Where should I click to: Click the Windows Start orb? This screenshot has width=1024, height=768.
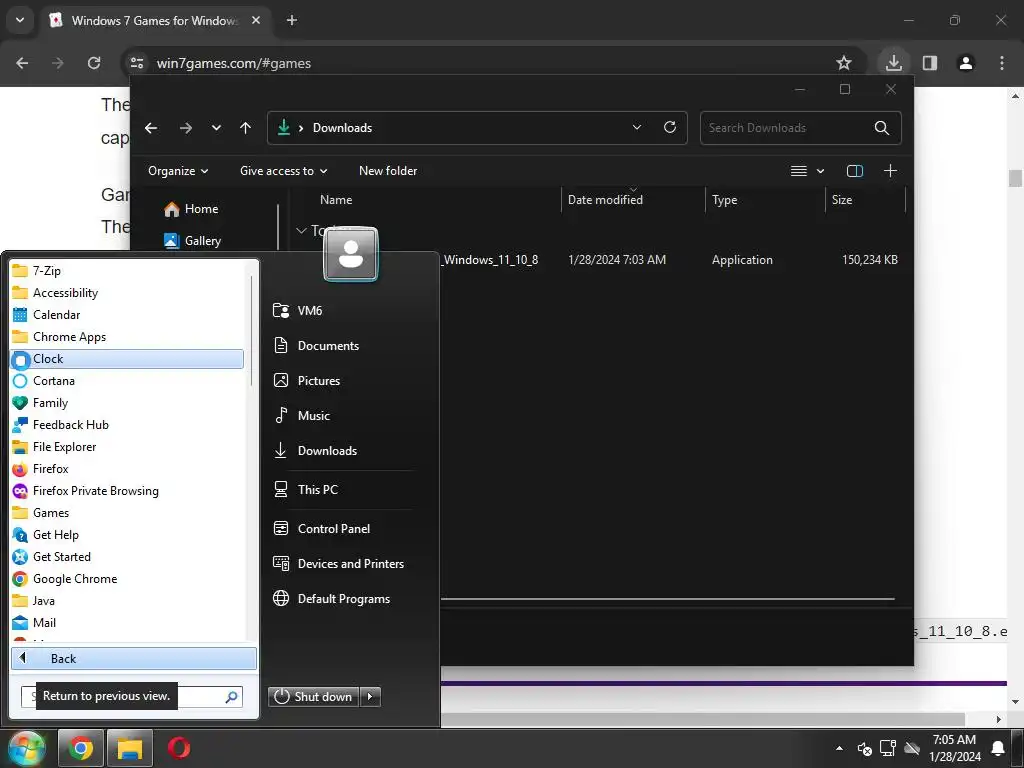click(25, 748)
